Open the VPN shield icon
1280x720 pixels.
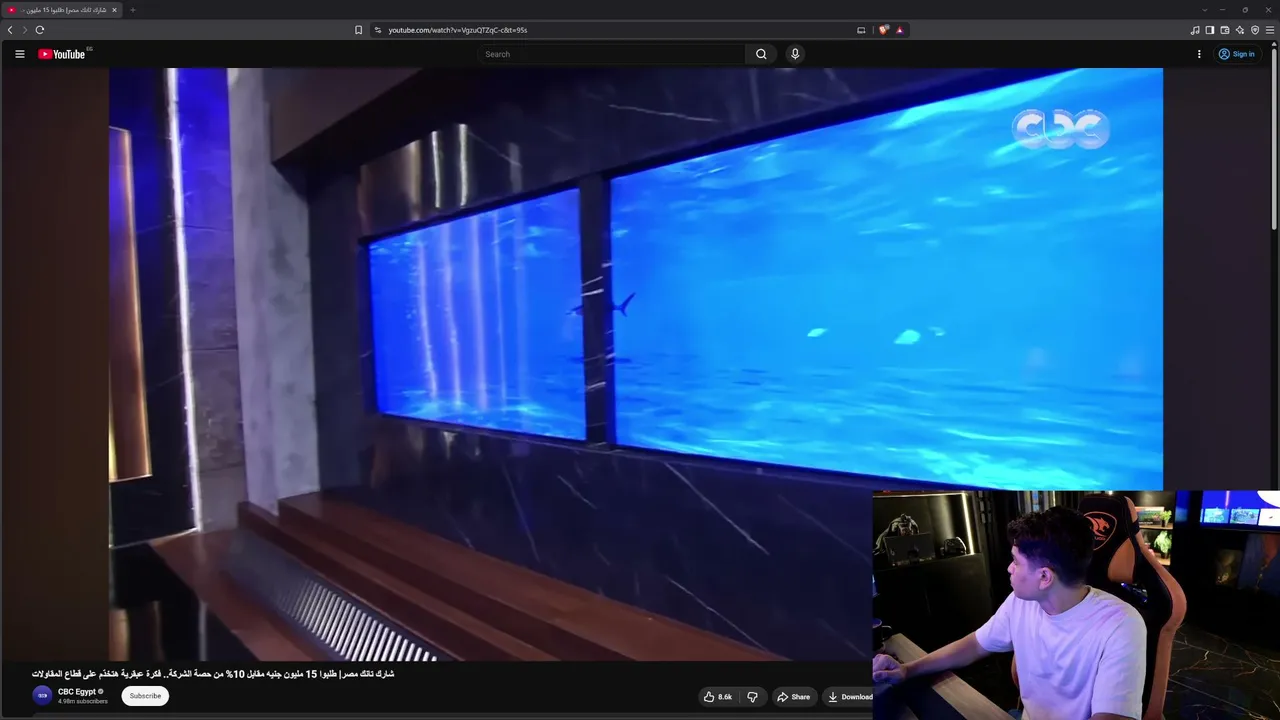point(1255,30)
